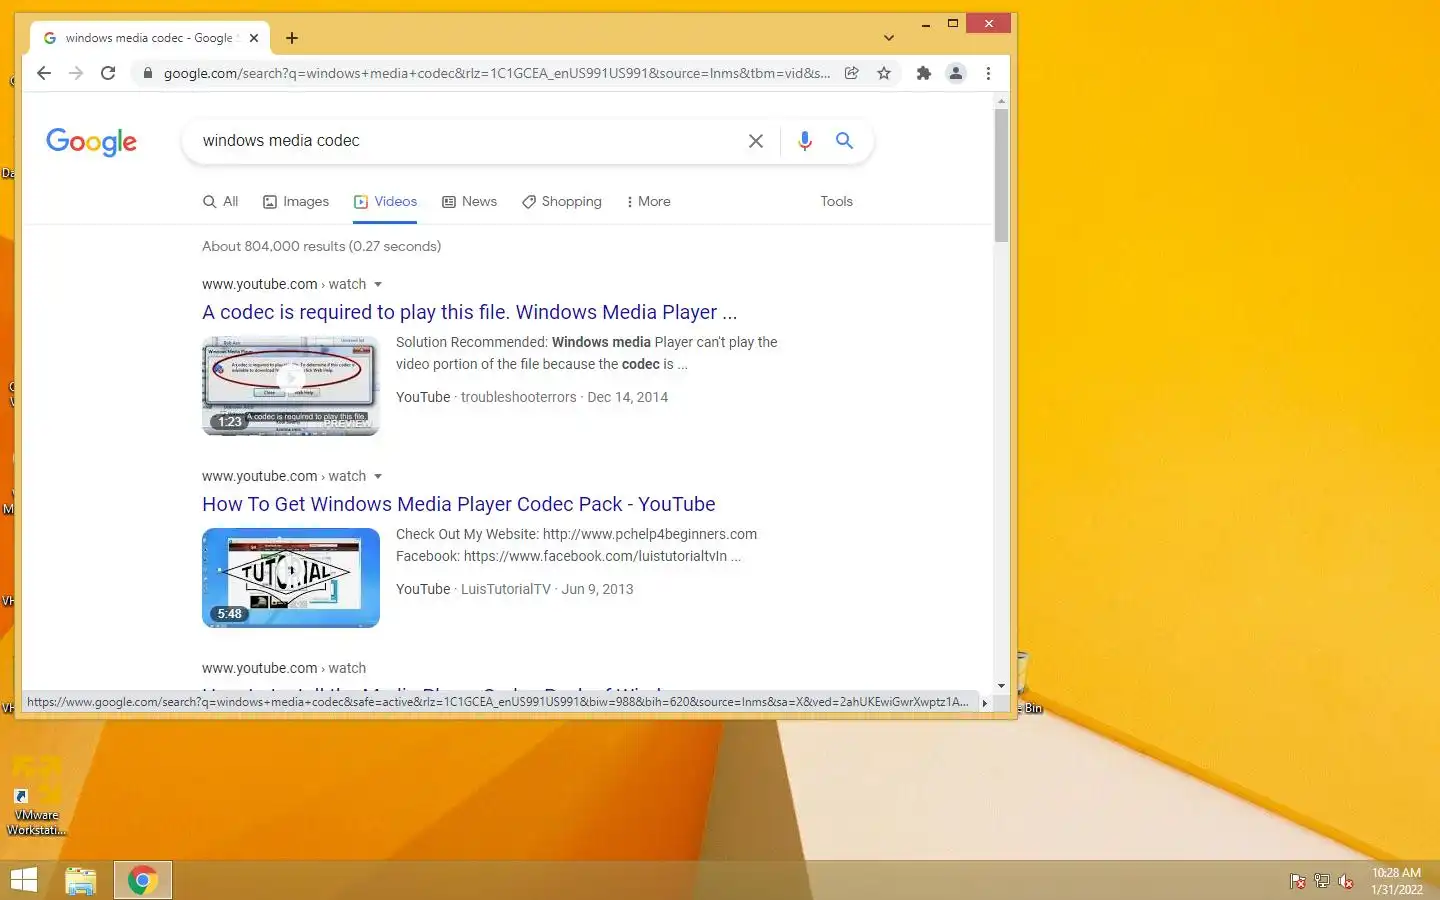
Task: Open "How To Get Windows Media Player Codec Pack" link
Action: click(458, 504)
